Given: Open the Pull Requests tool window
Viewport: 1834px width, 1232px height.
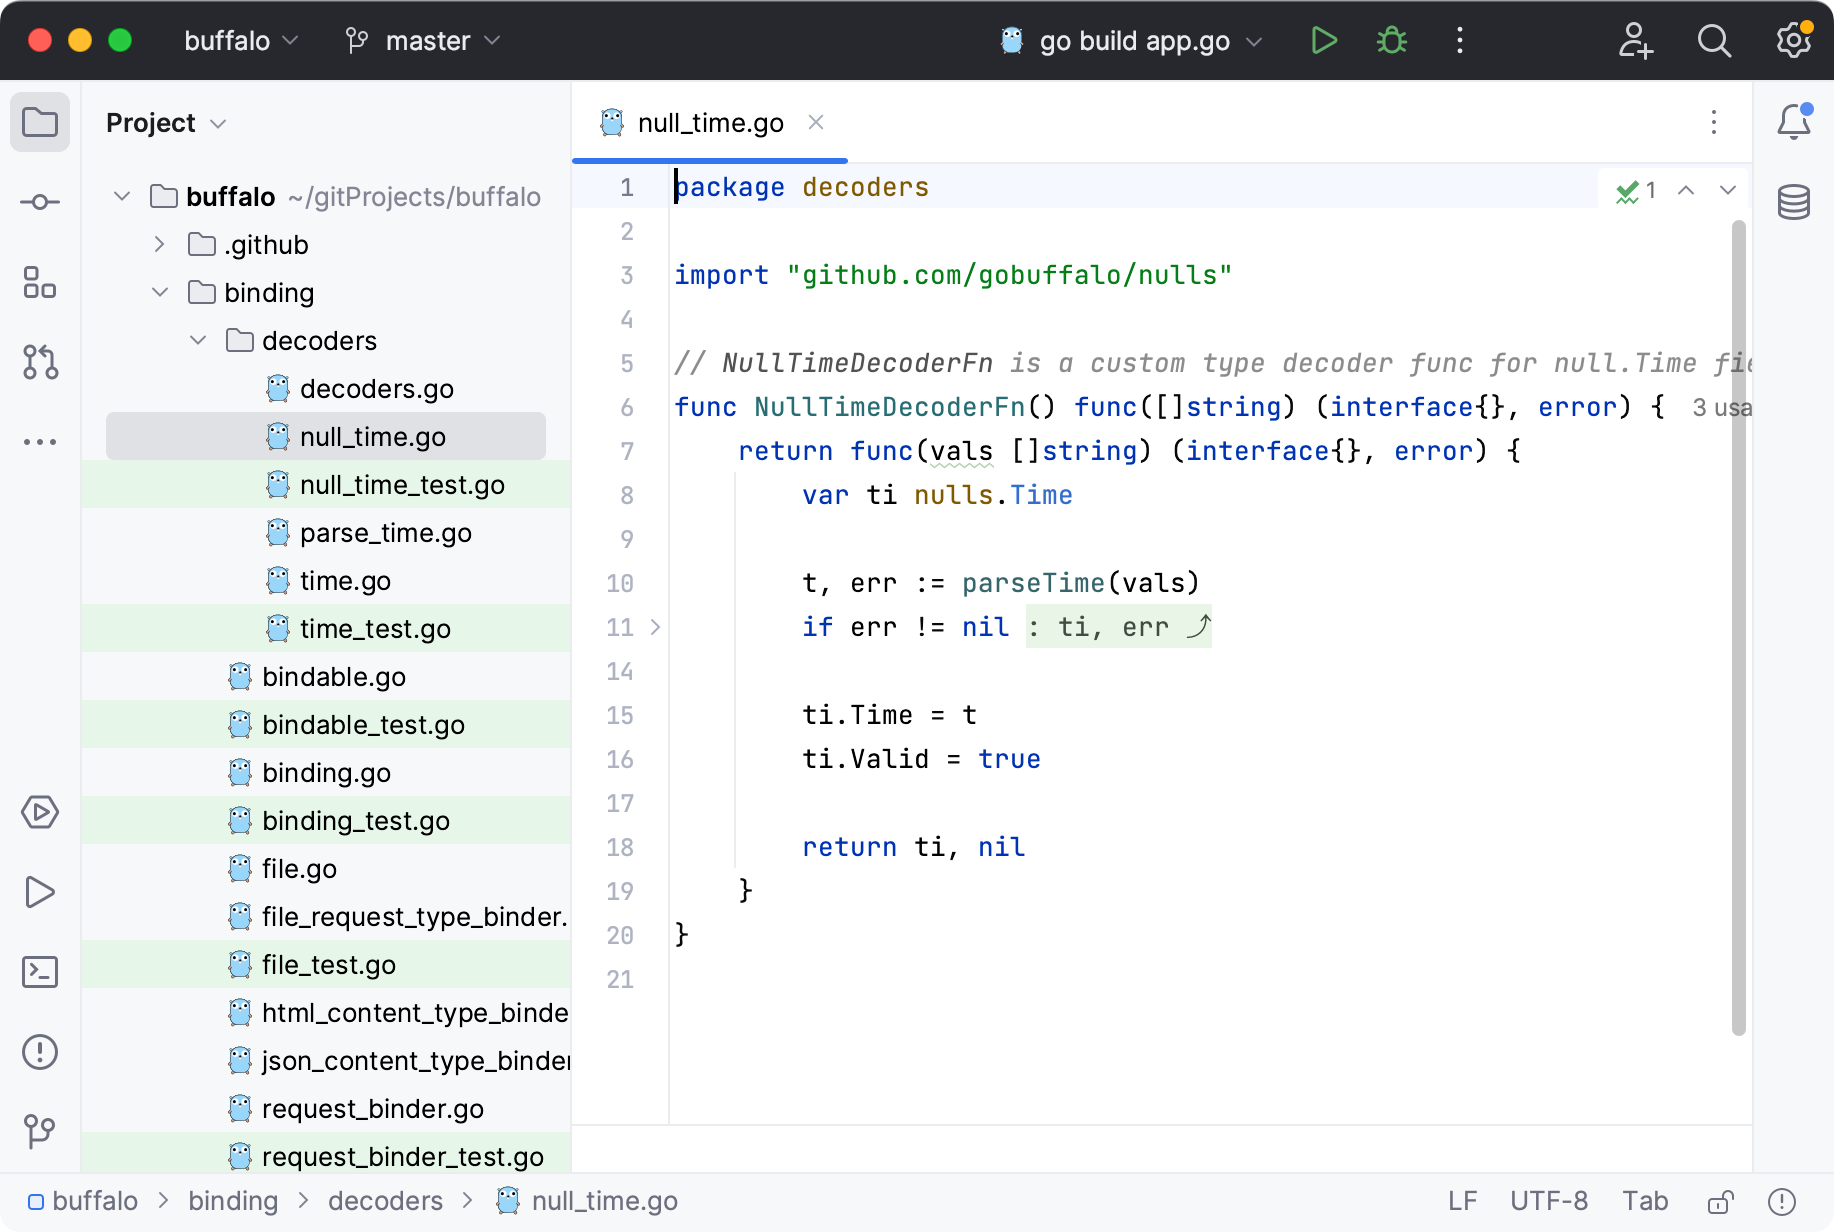Looking at the screenshot, I should coord(40,362).
